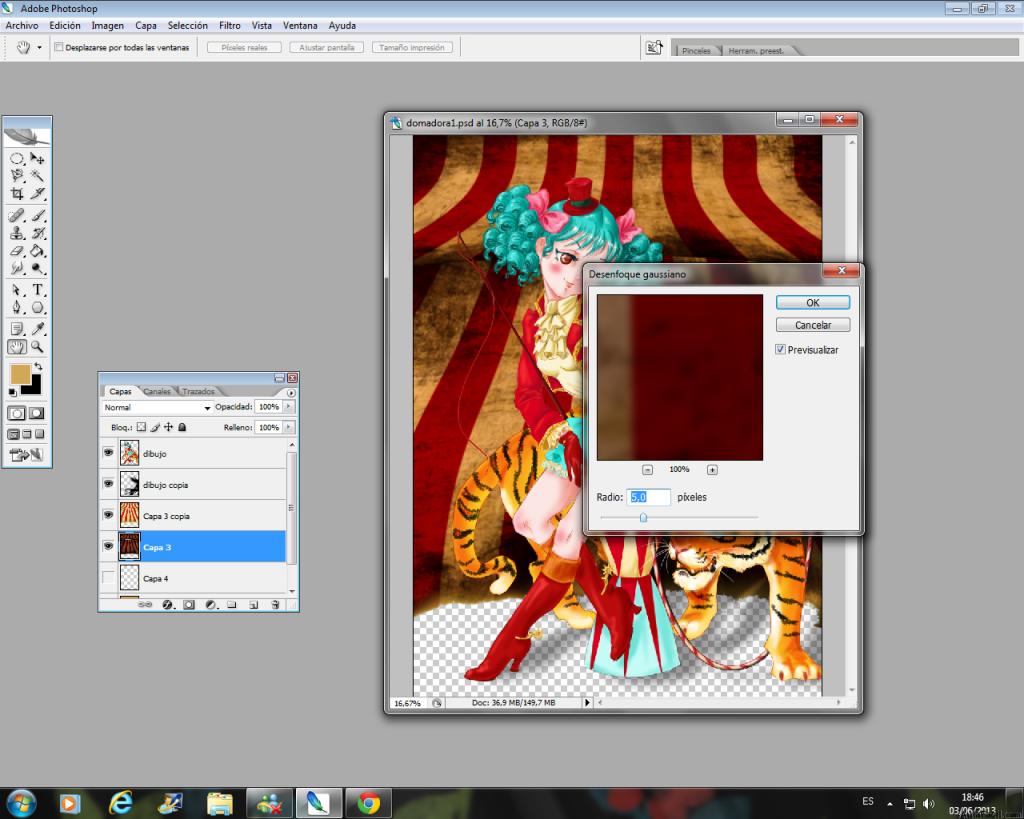The width and height of the screenshot is (1024, 819).
Task: Select the Eraser tool
Action: (x=17, y=251)
